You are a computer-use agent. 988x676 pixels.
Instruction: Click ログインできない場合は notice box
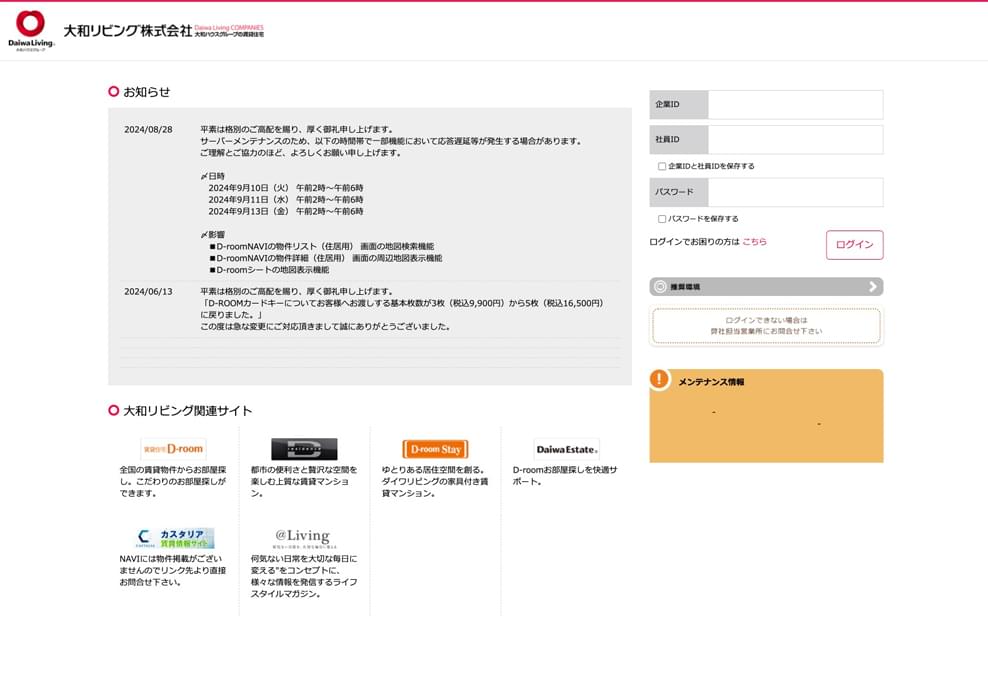click(766, 326)
